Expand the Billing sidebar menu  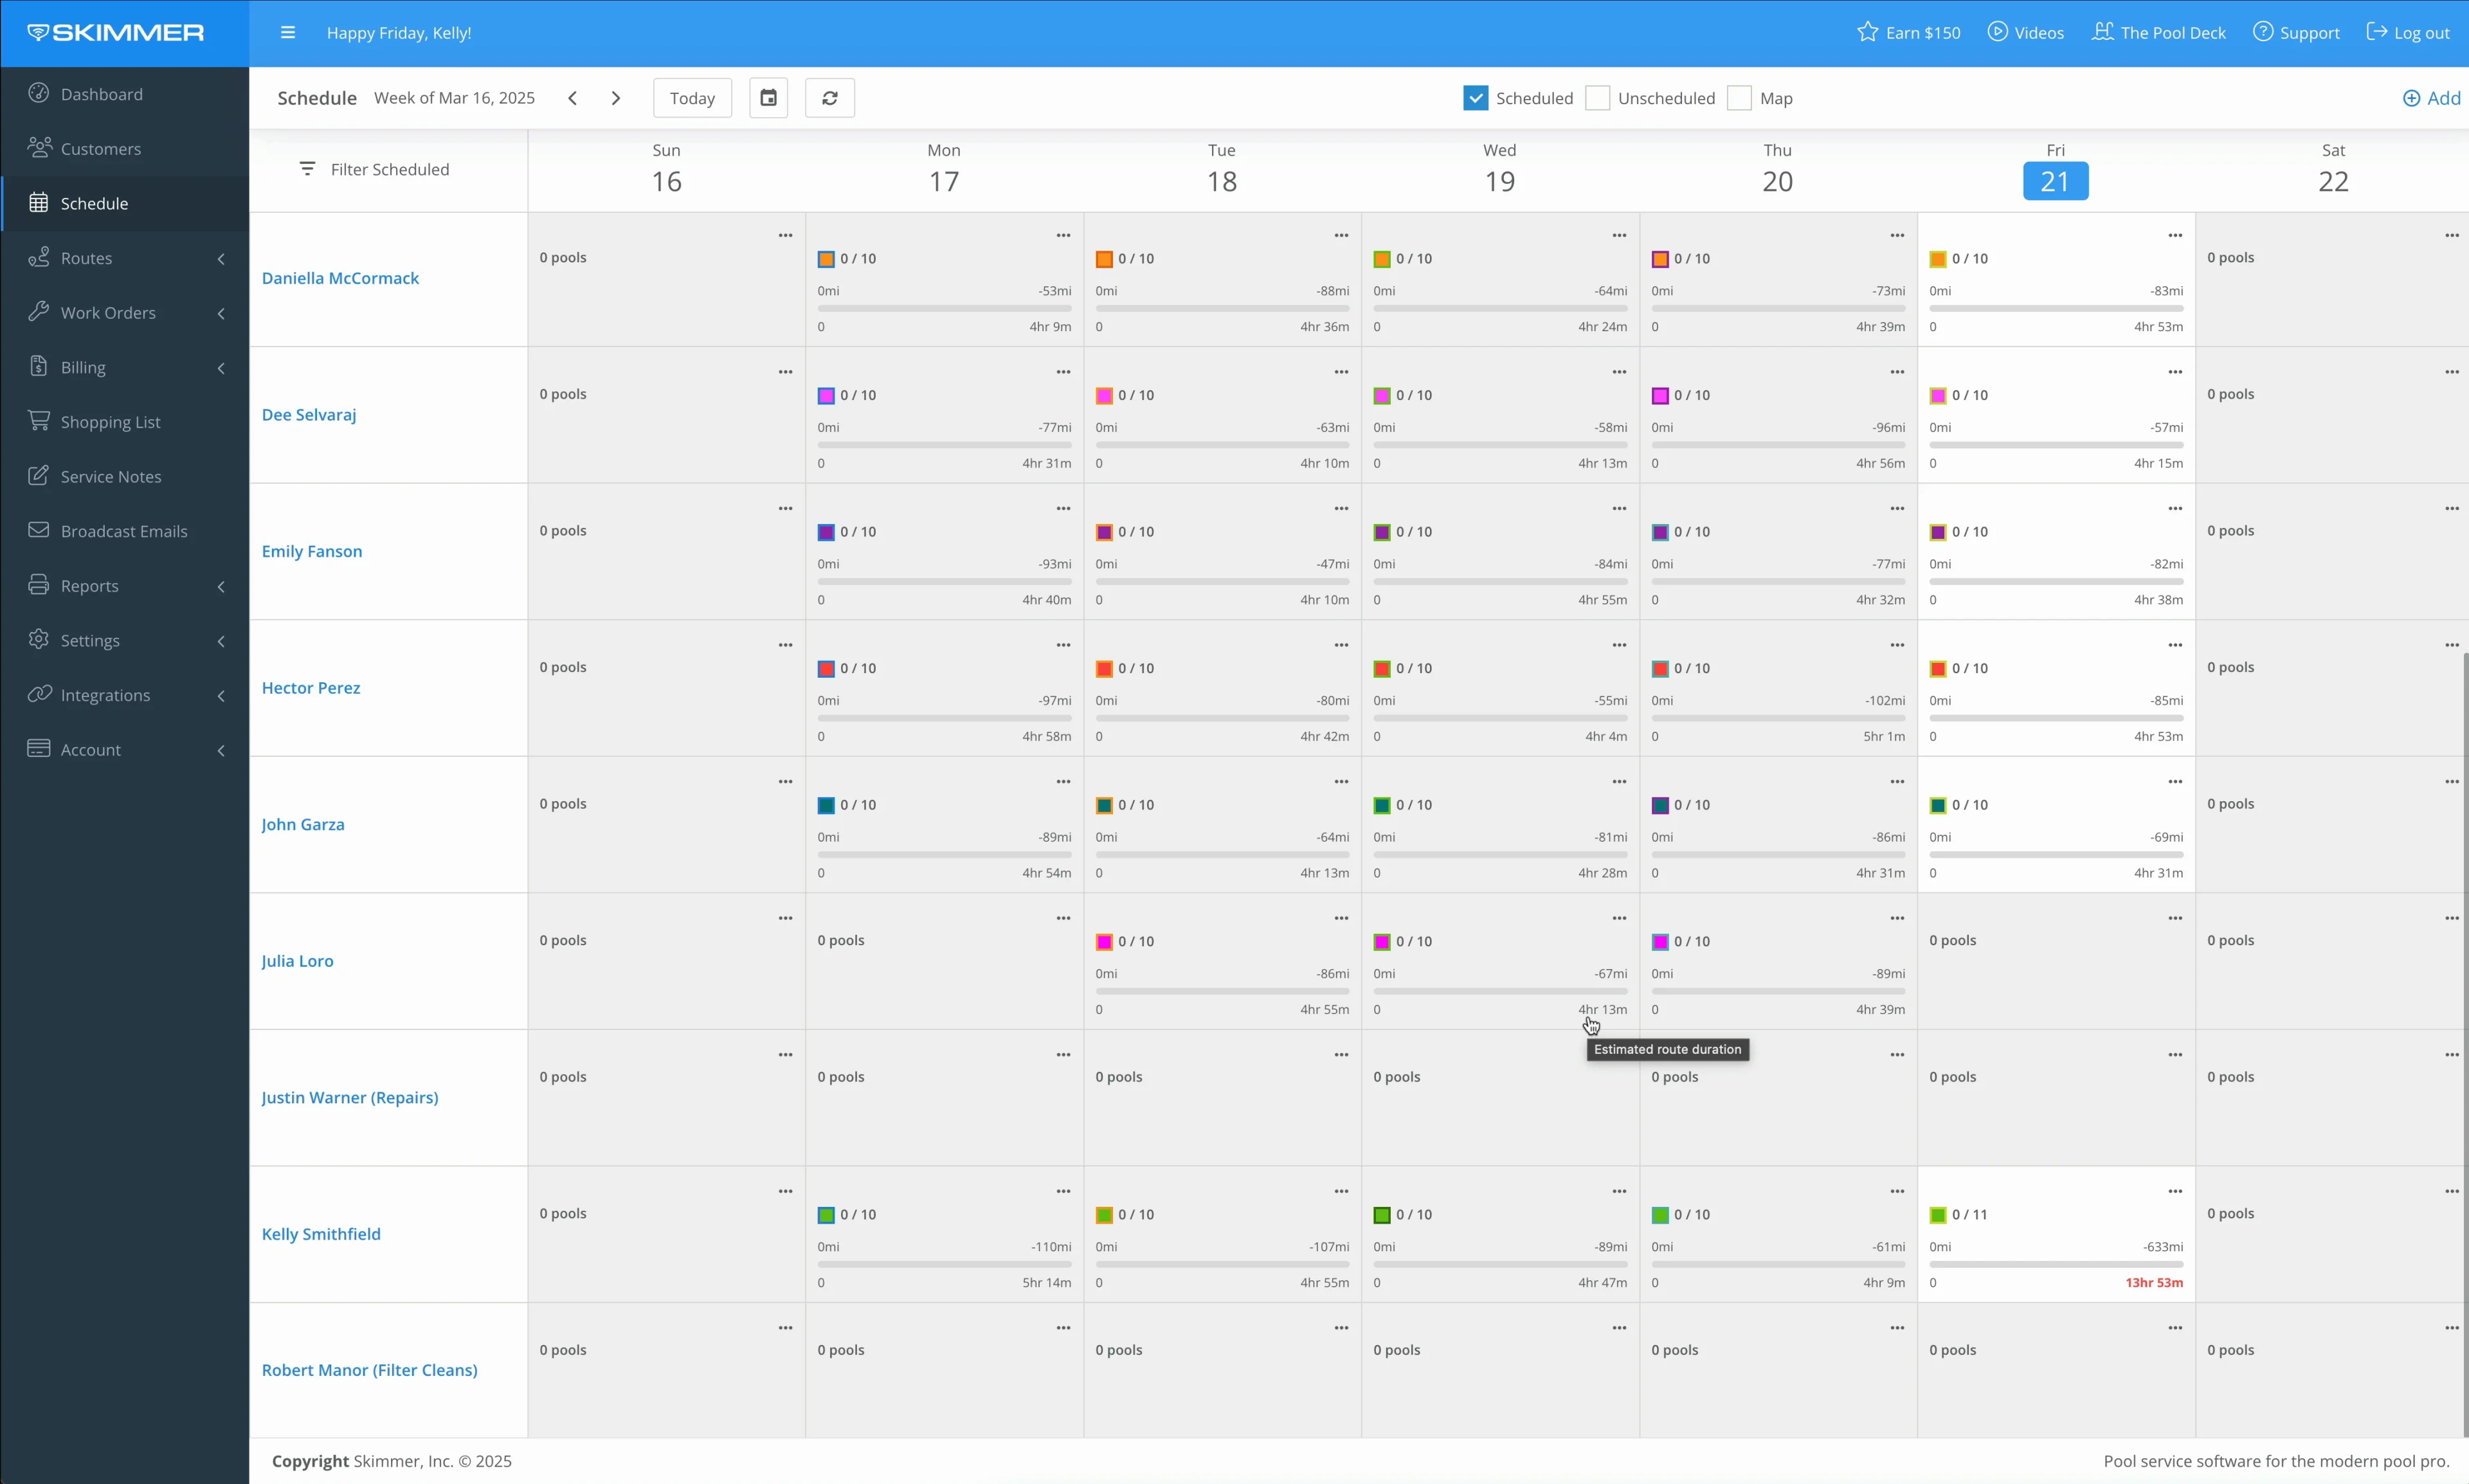(x=125, y=367)
